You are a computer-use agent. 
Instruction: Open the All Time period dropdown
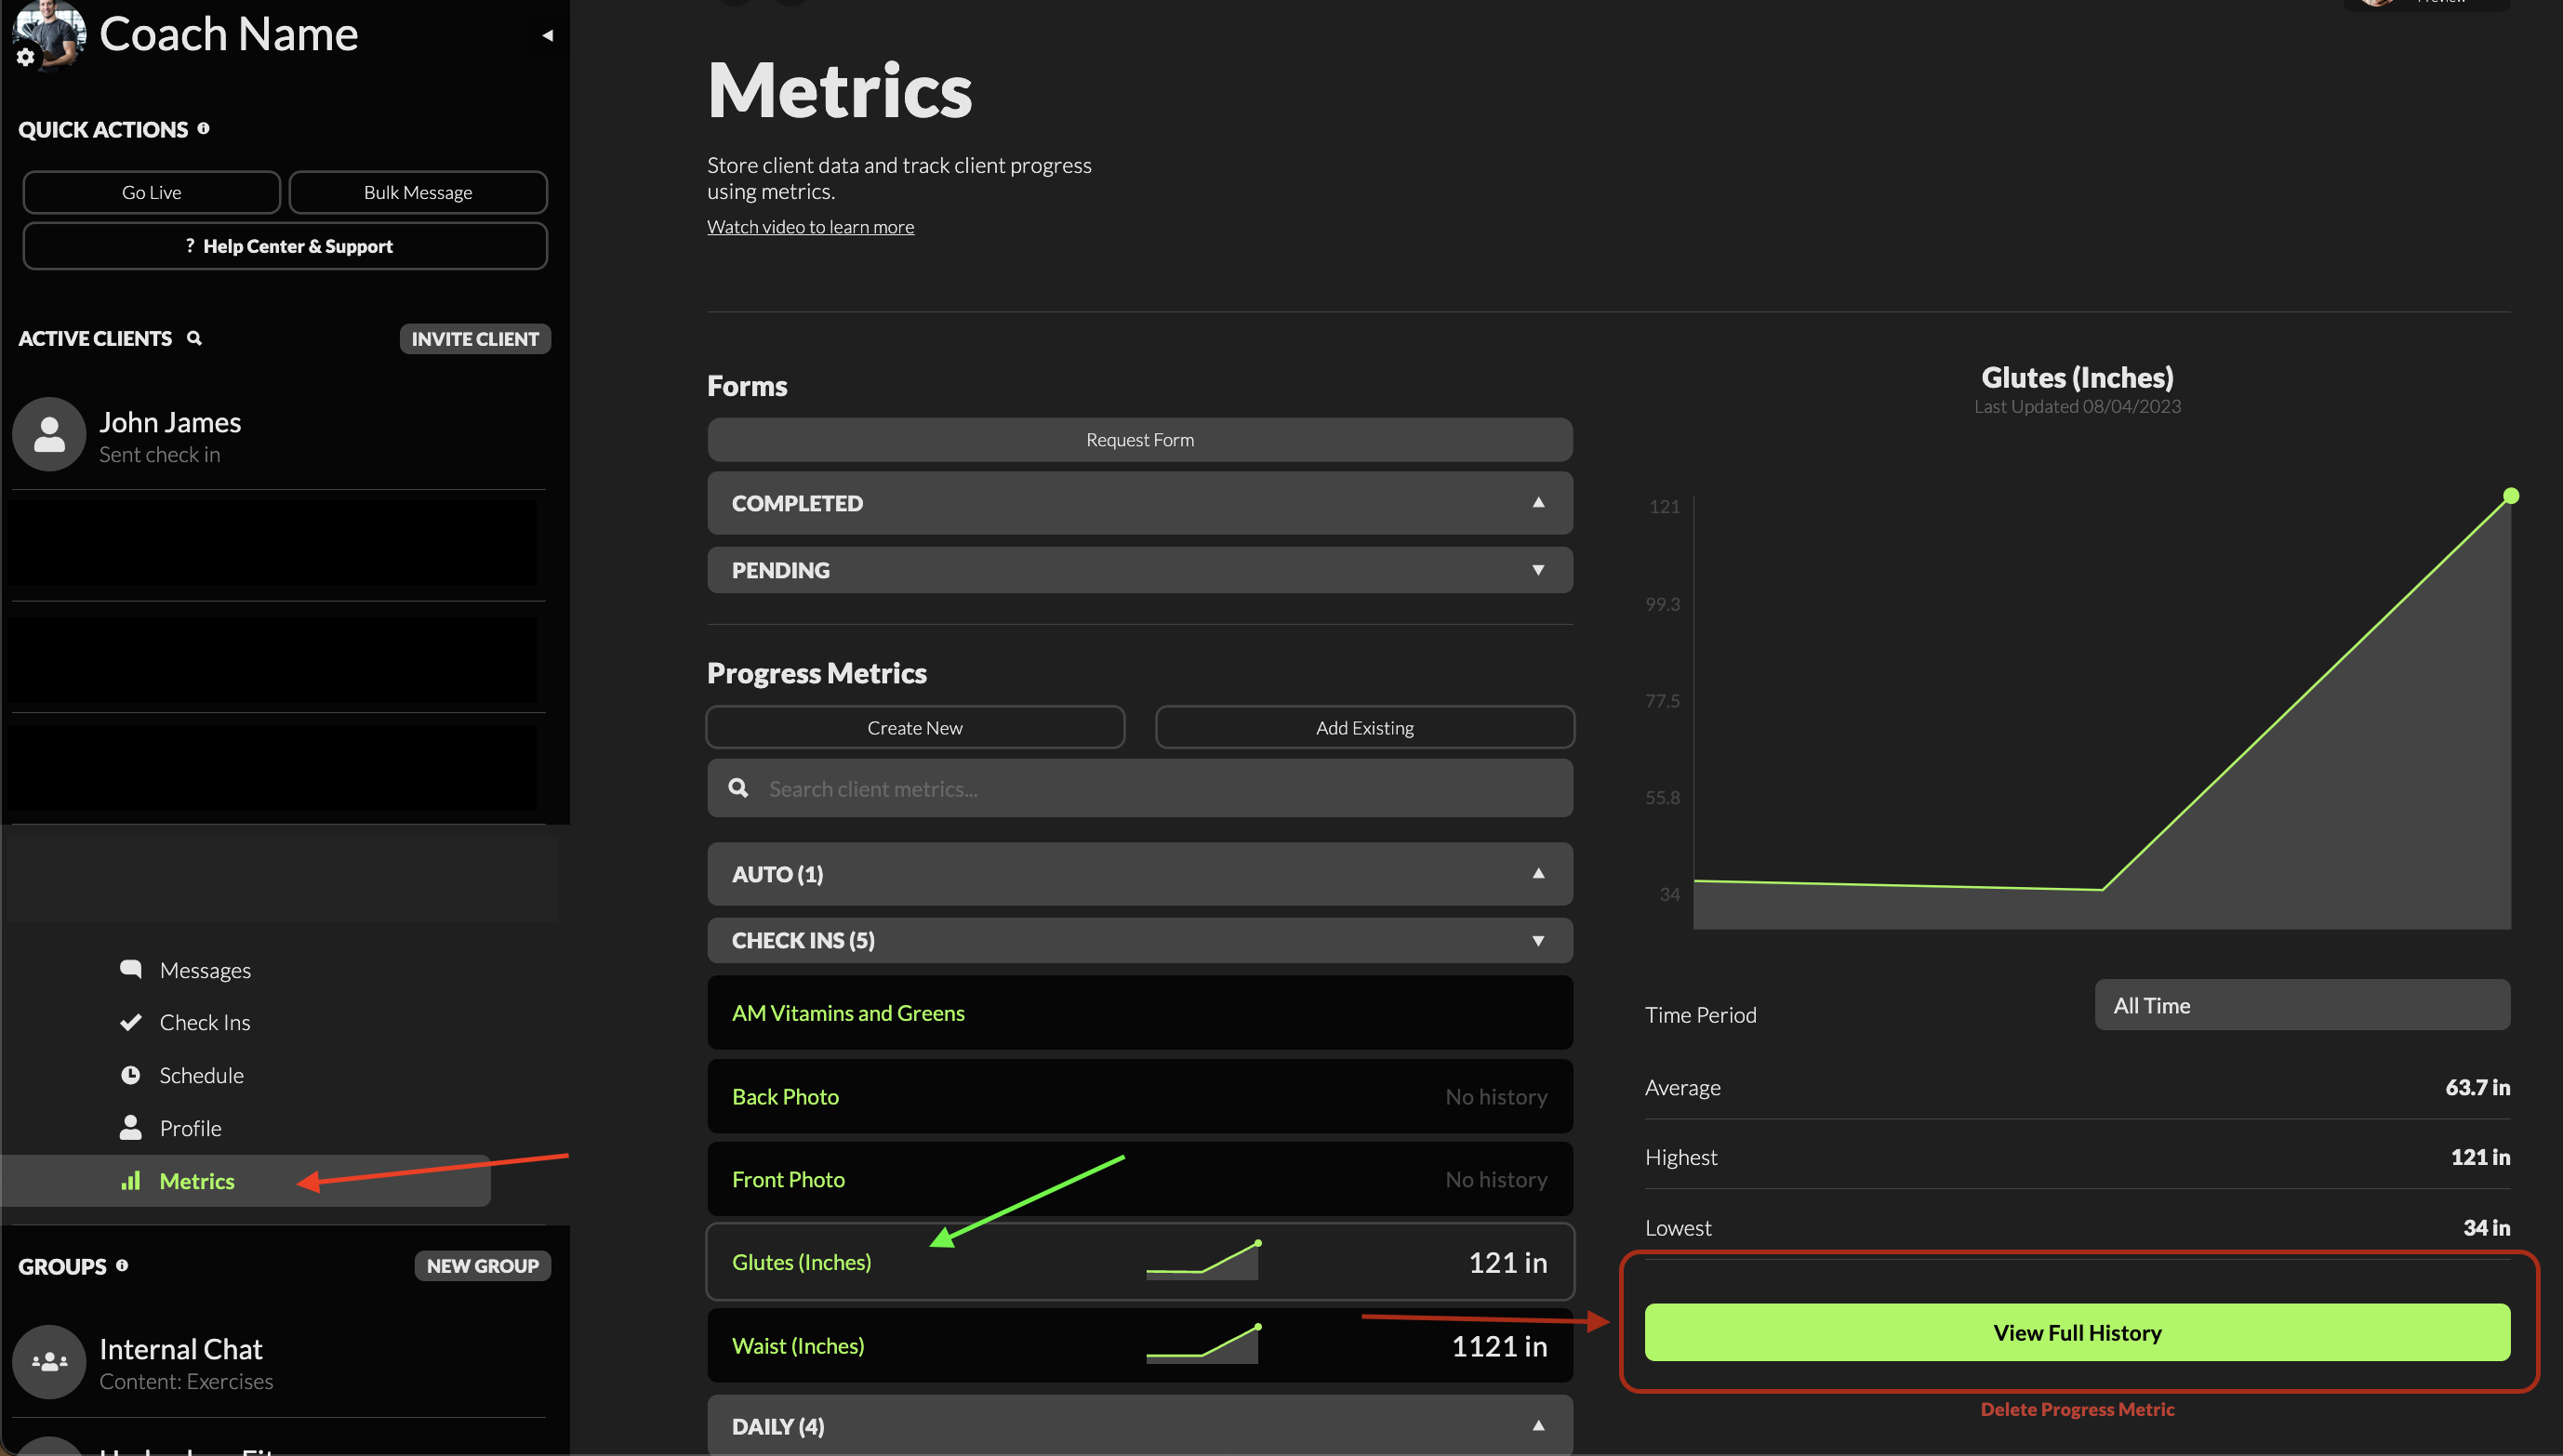(x=2302, y=1005)
